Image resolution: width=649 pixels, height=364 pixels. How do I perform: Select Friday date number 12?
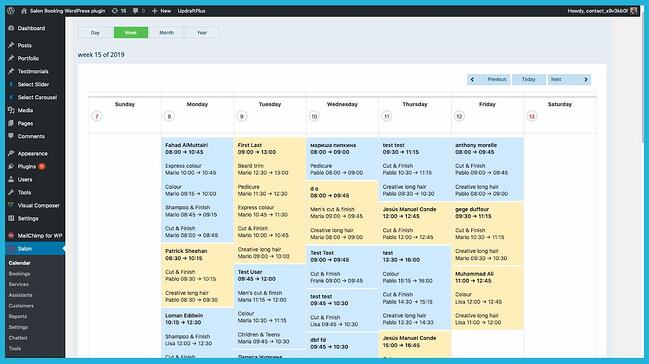click(459, 116)
